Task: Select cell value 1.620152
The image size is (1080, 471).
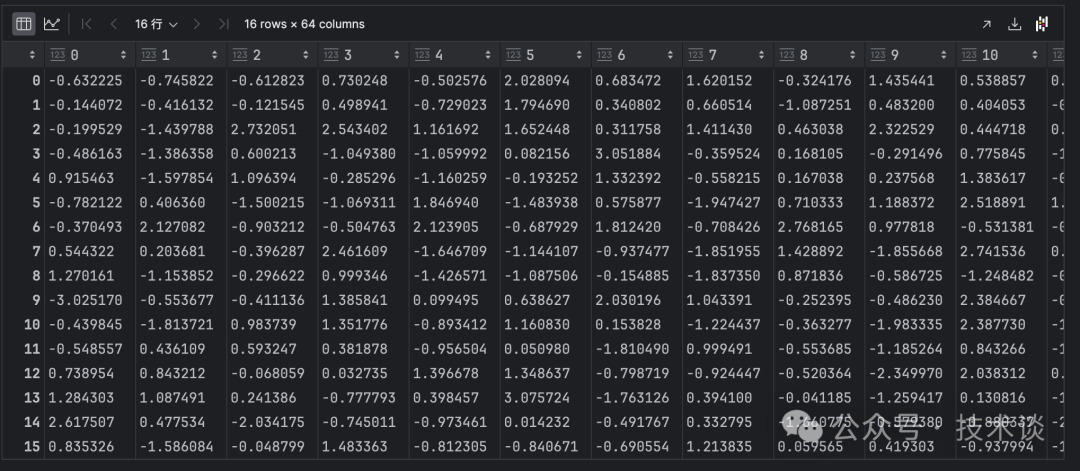Action: click(720, 81)
